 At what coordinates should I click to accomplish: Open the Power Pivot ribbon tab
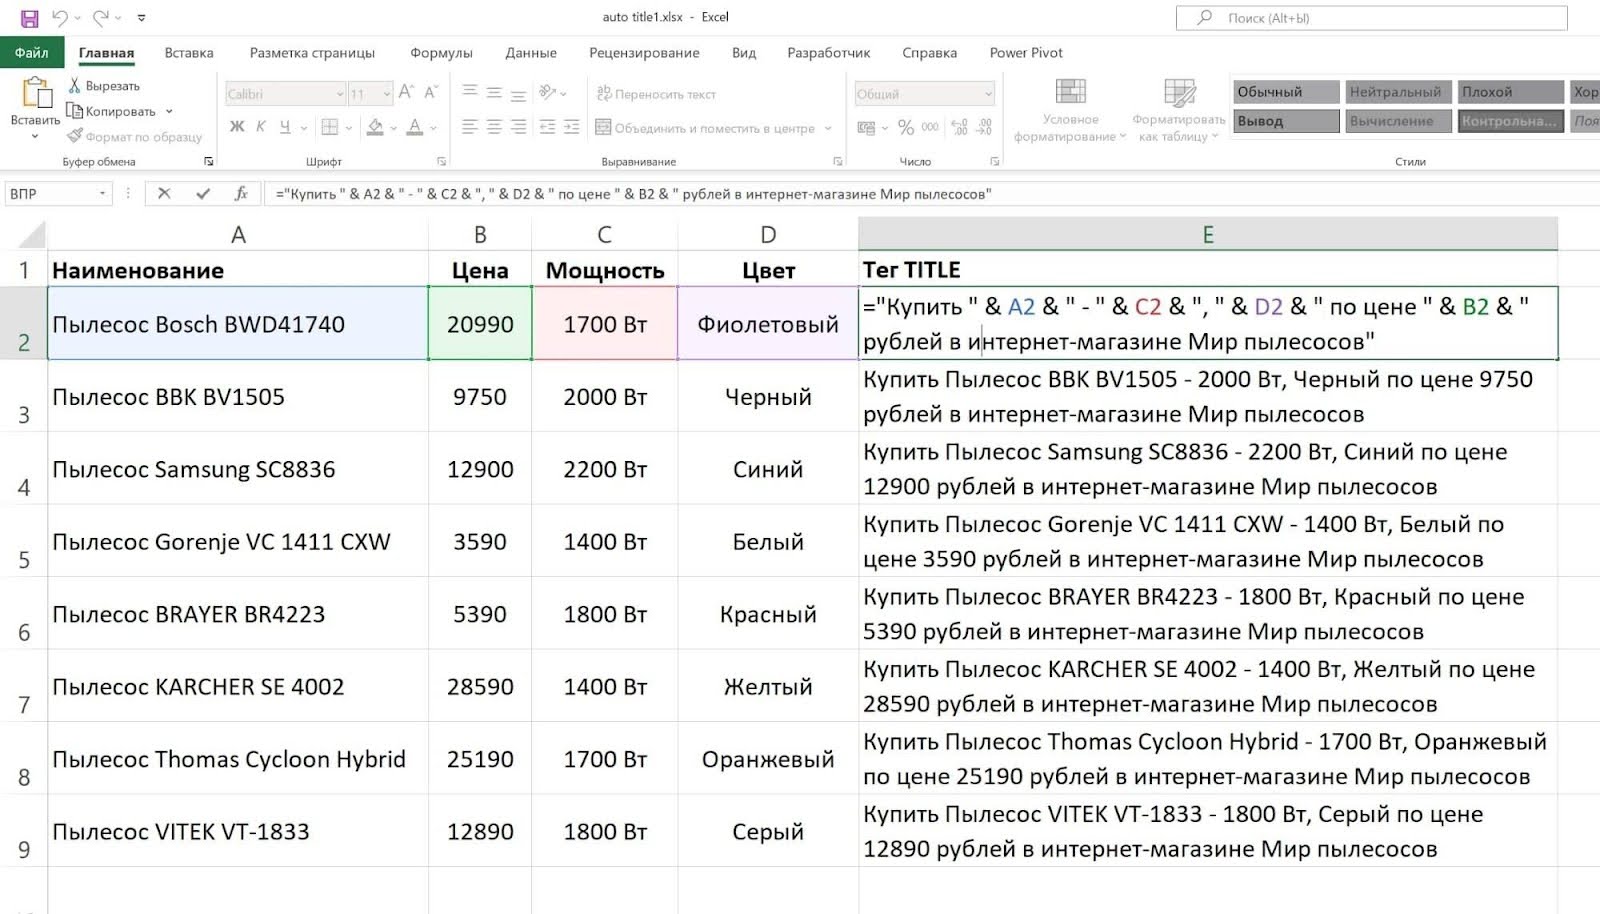coord(1025,52)
